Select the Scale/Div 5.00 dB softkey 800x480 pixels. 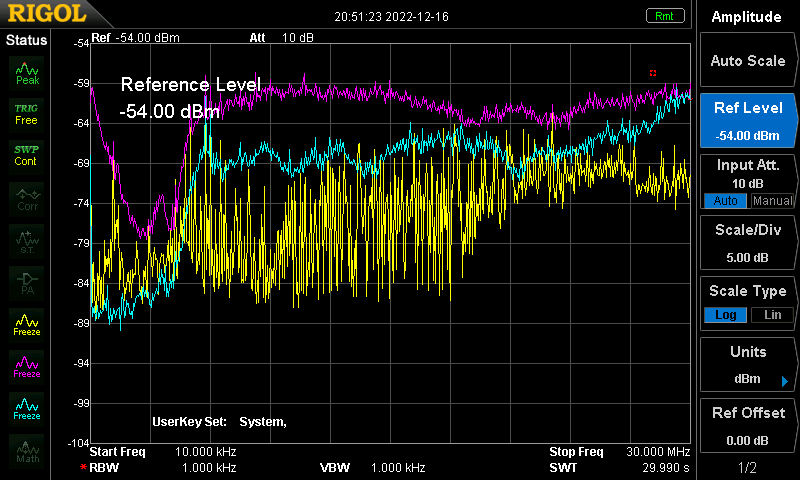point(747,243)
